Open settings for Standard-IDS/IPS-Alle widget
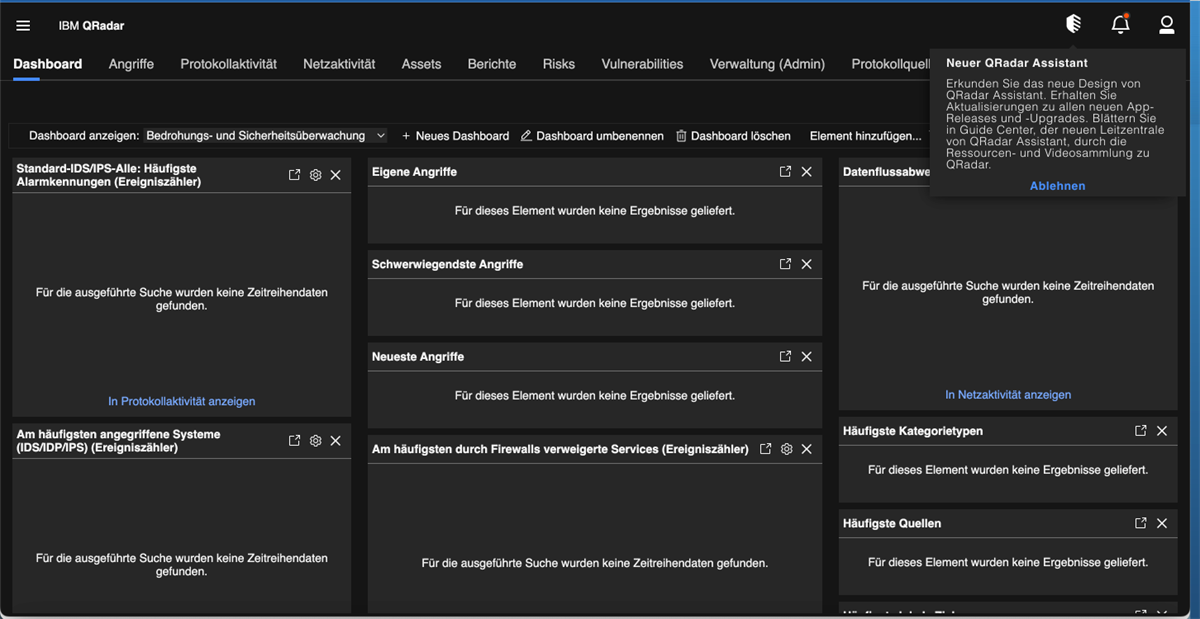 tap(315, 175)
